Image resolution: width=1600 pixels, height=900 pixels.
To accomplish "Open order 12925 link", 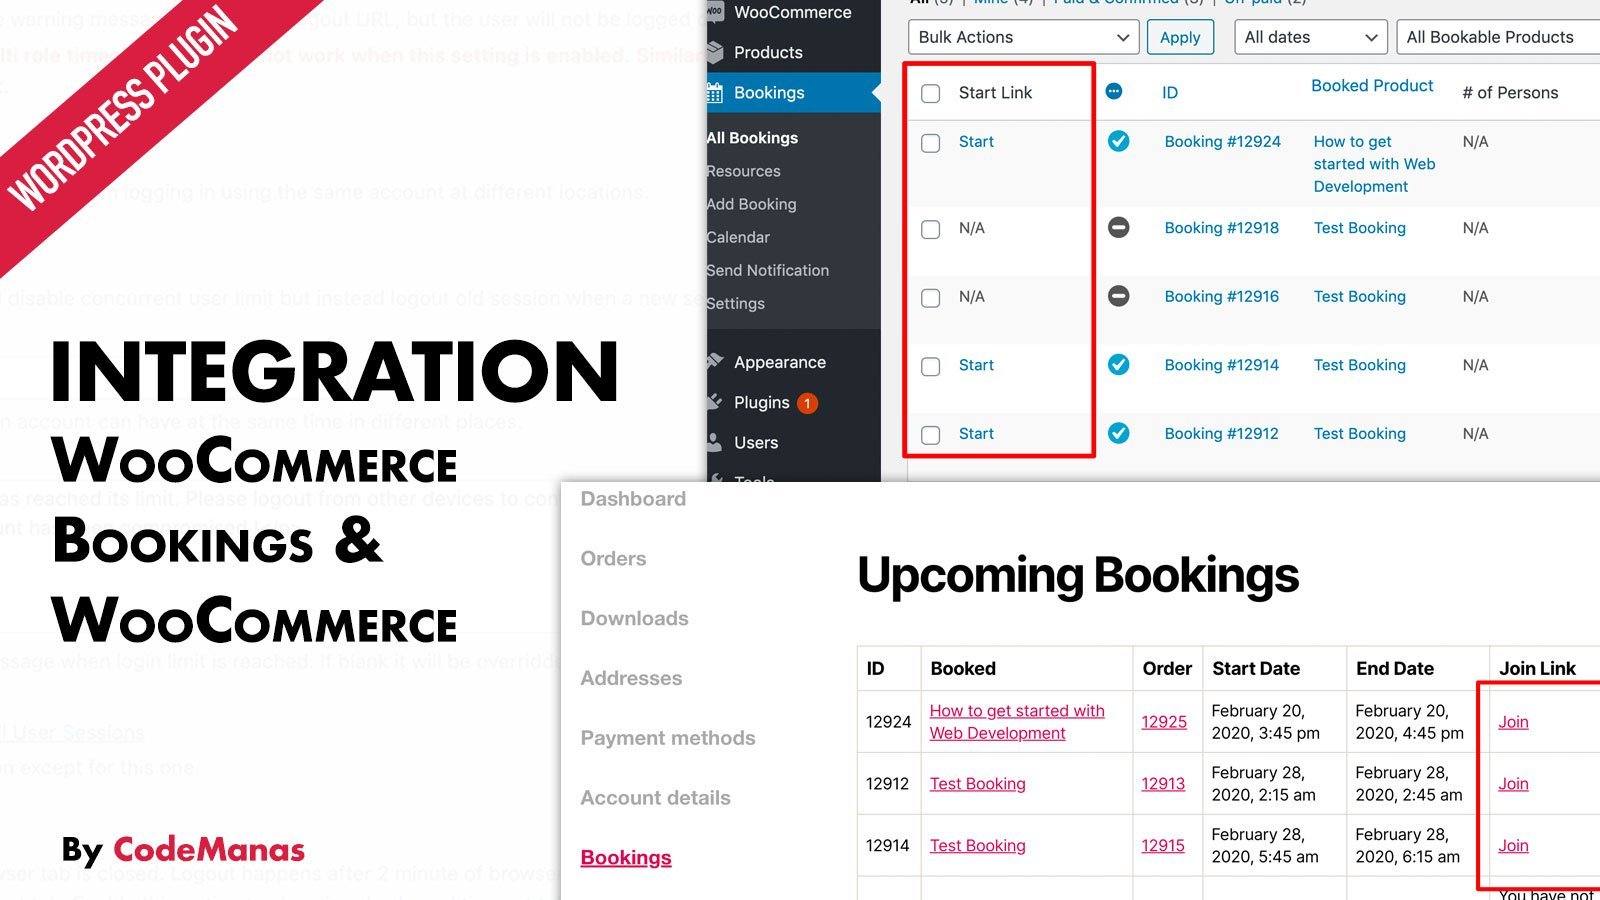I will 1164,722.
